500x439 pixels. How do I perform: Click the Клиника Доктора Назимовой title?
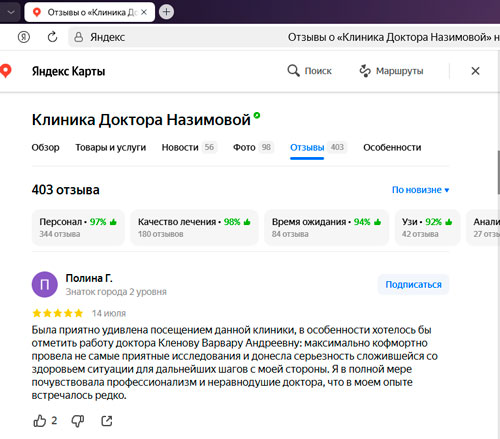[x=141, y=120]
